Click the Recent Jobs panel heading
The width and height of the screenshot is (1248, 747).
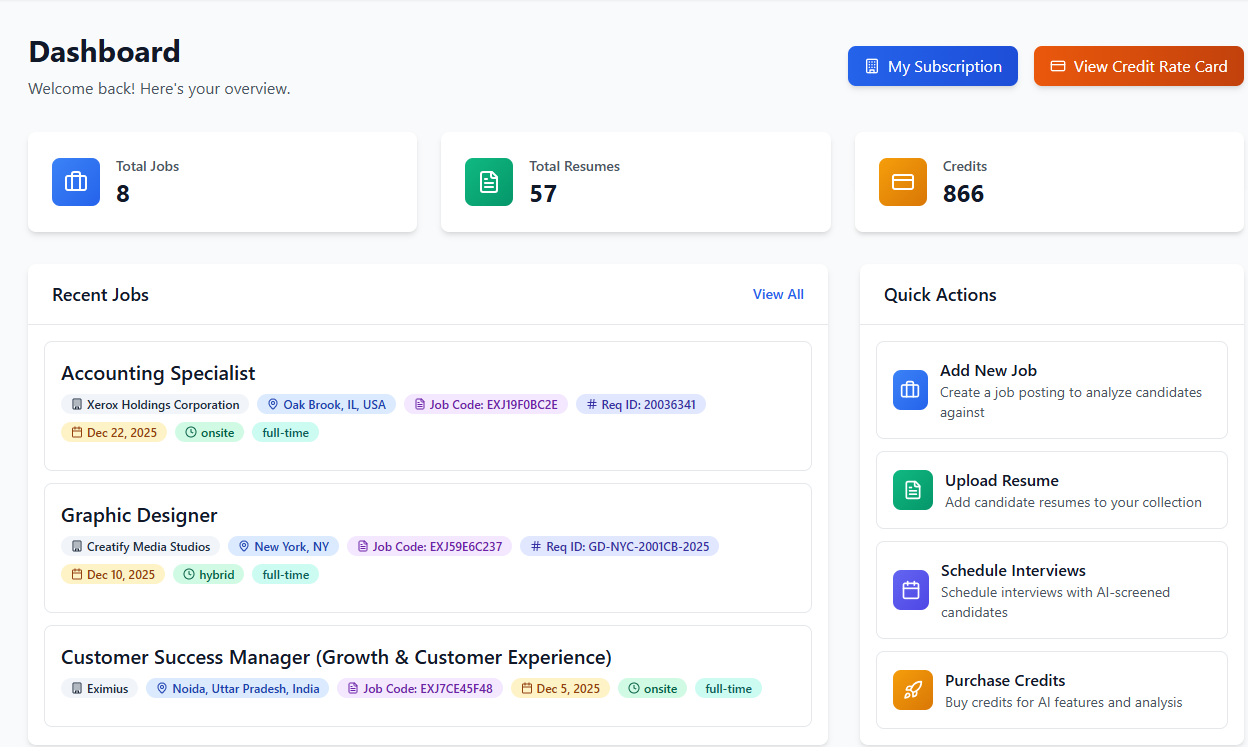[100, 295]
